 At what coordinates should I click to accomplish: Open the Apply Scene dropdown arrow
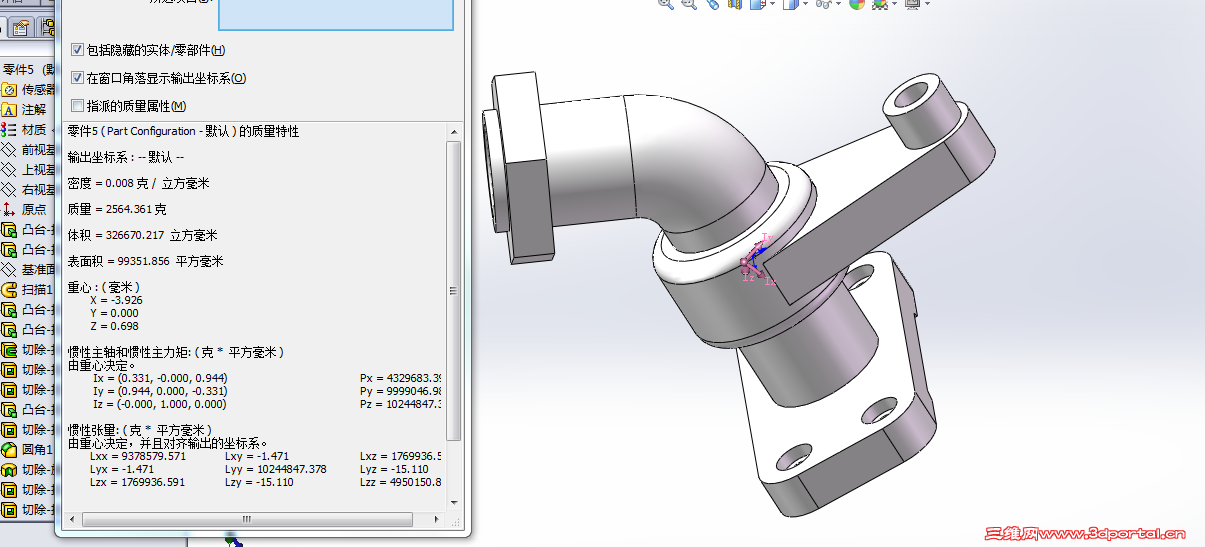pos(893,4)
